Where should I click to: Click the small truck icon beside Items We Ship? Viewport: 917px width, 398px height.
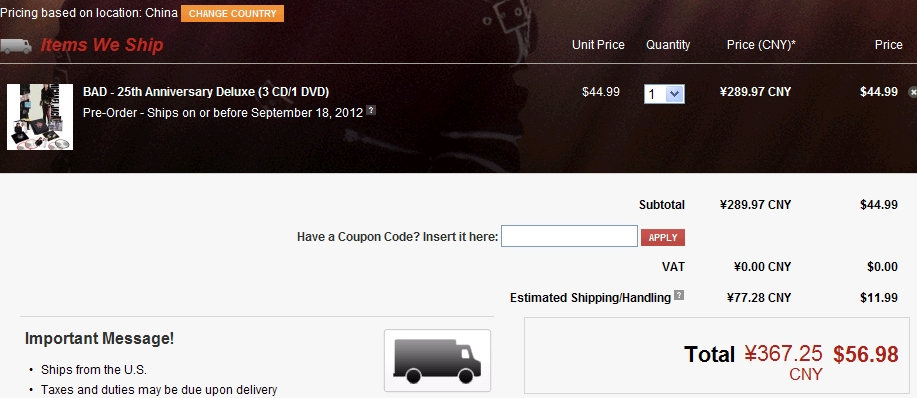coord(16,46)
